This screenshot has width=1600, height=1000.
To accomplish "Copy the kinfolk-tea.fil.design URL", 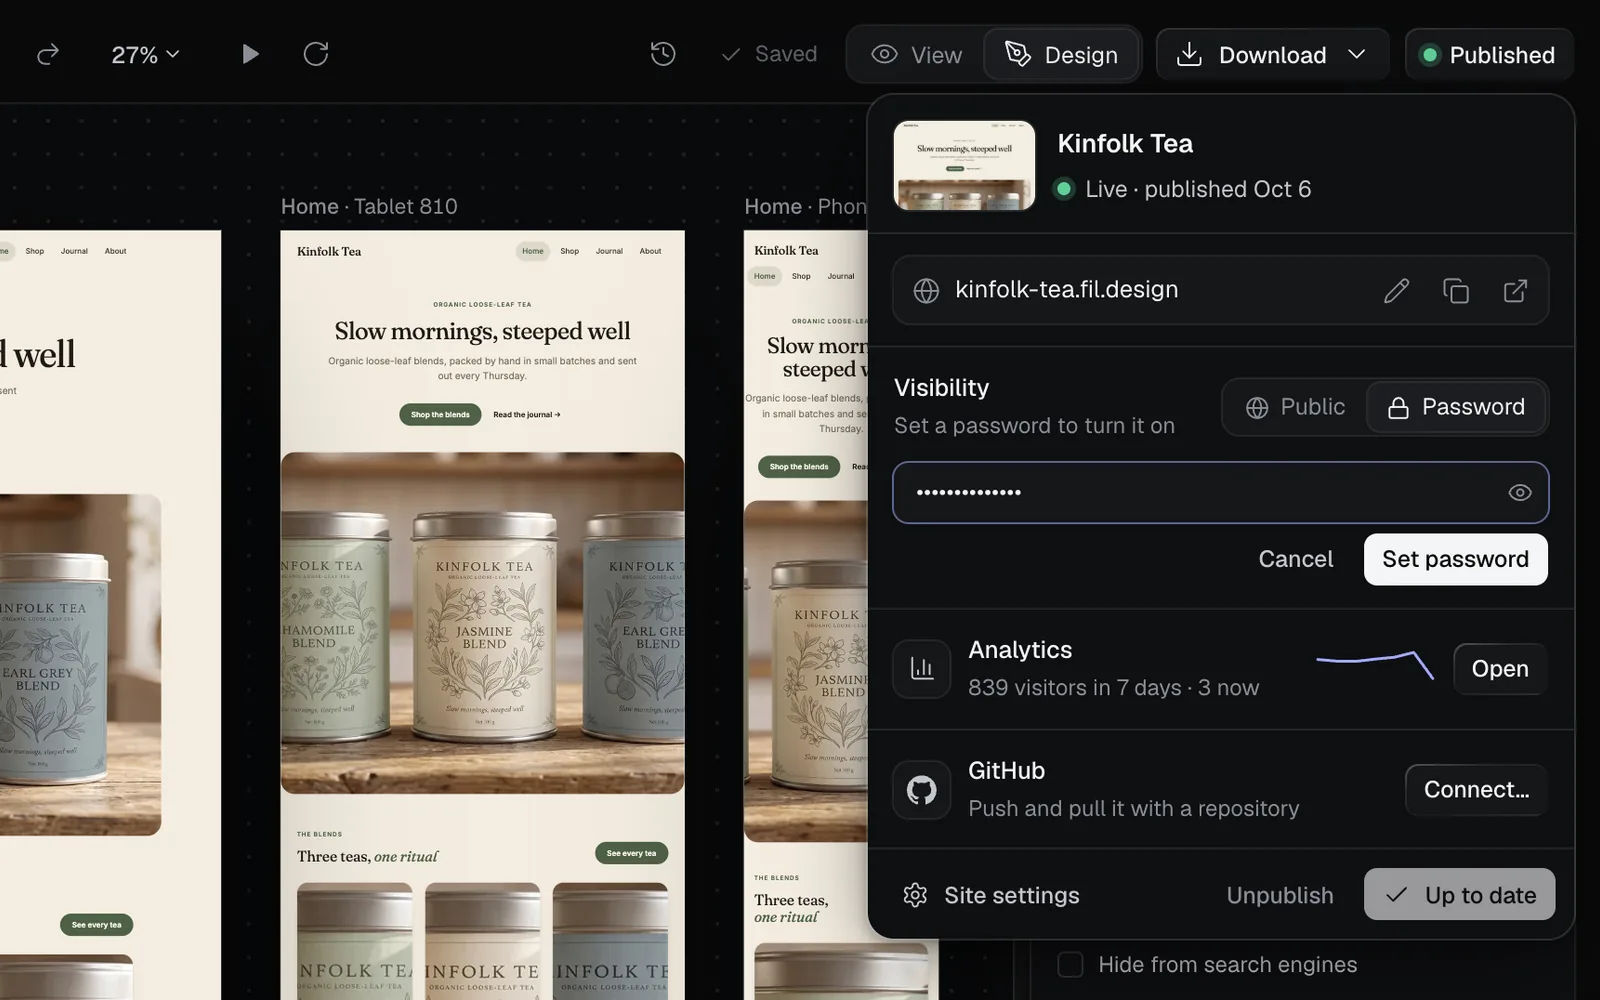I will click(1456, 290).
